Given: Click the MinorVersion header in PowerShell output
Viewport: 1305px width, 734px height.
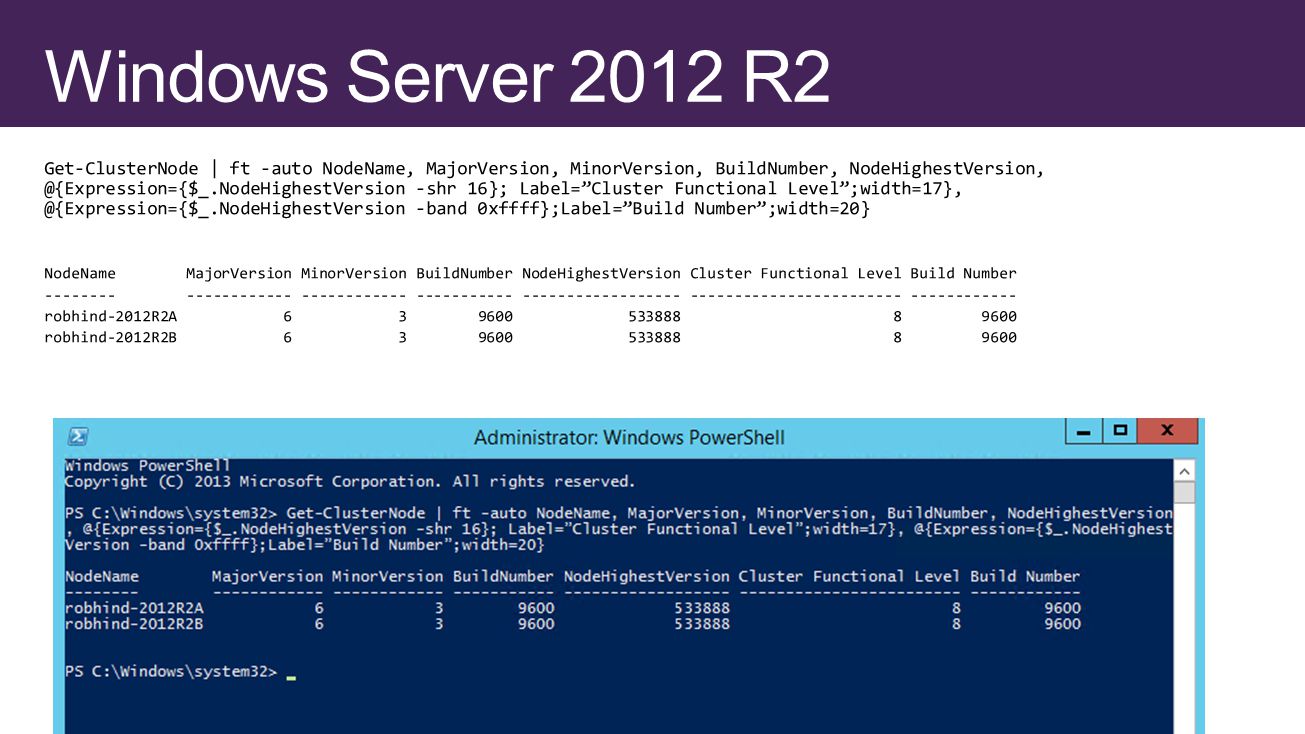Looking at the screenshot, I should pyautogui.click(x=388, y=577).
